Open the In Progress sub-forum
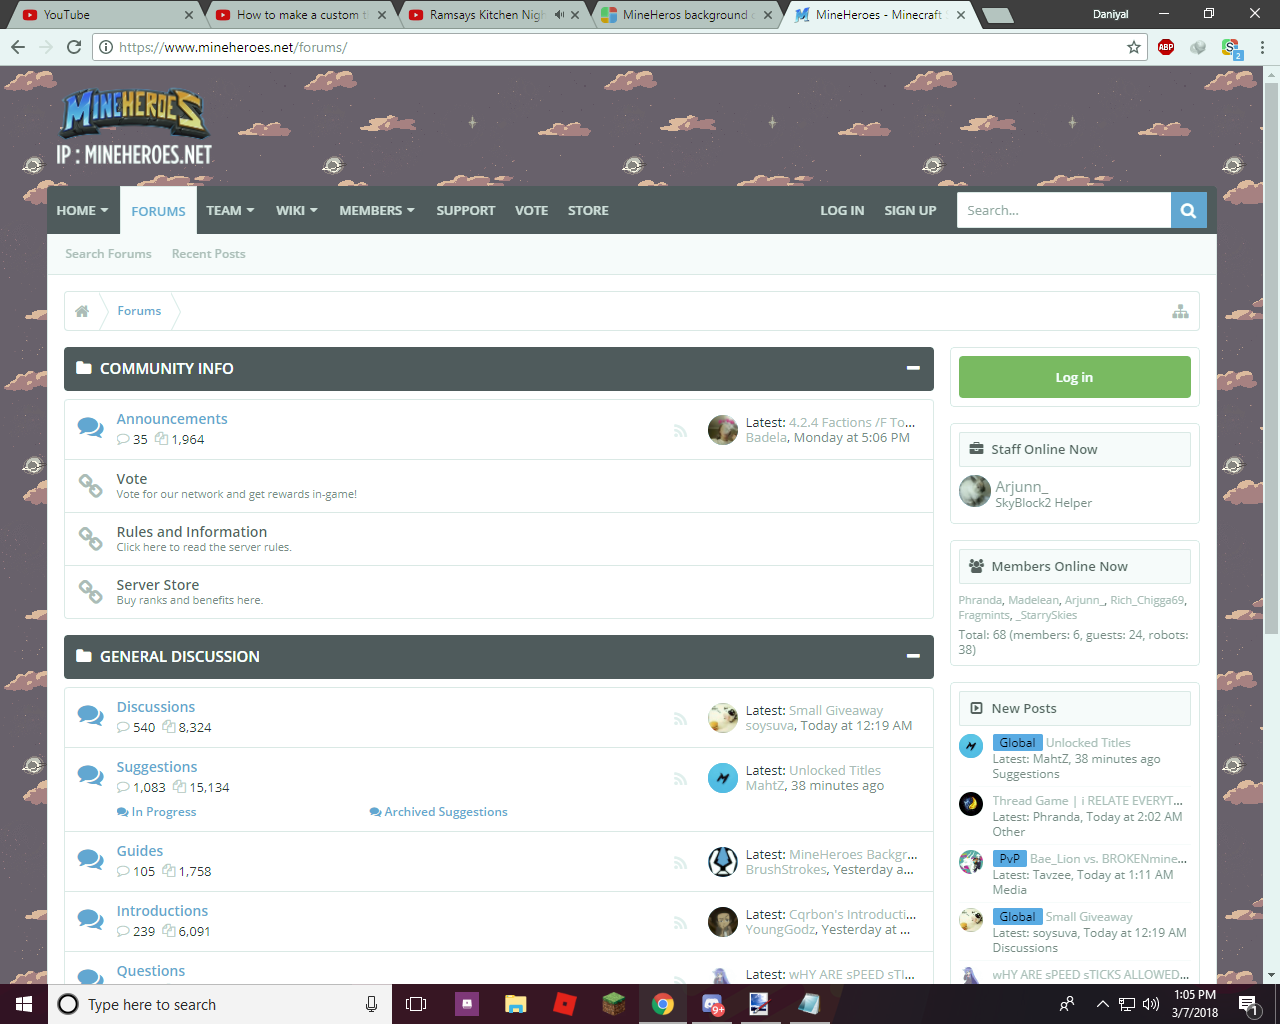 [164, 812]
